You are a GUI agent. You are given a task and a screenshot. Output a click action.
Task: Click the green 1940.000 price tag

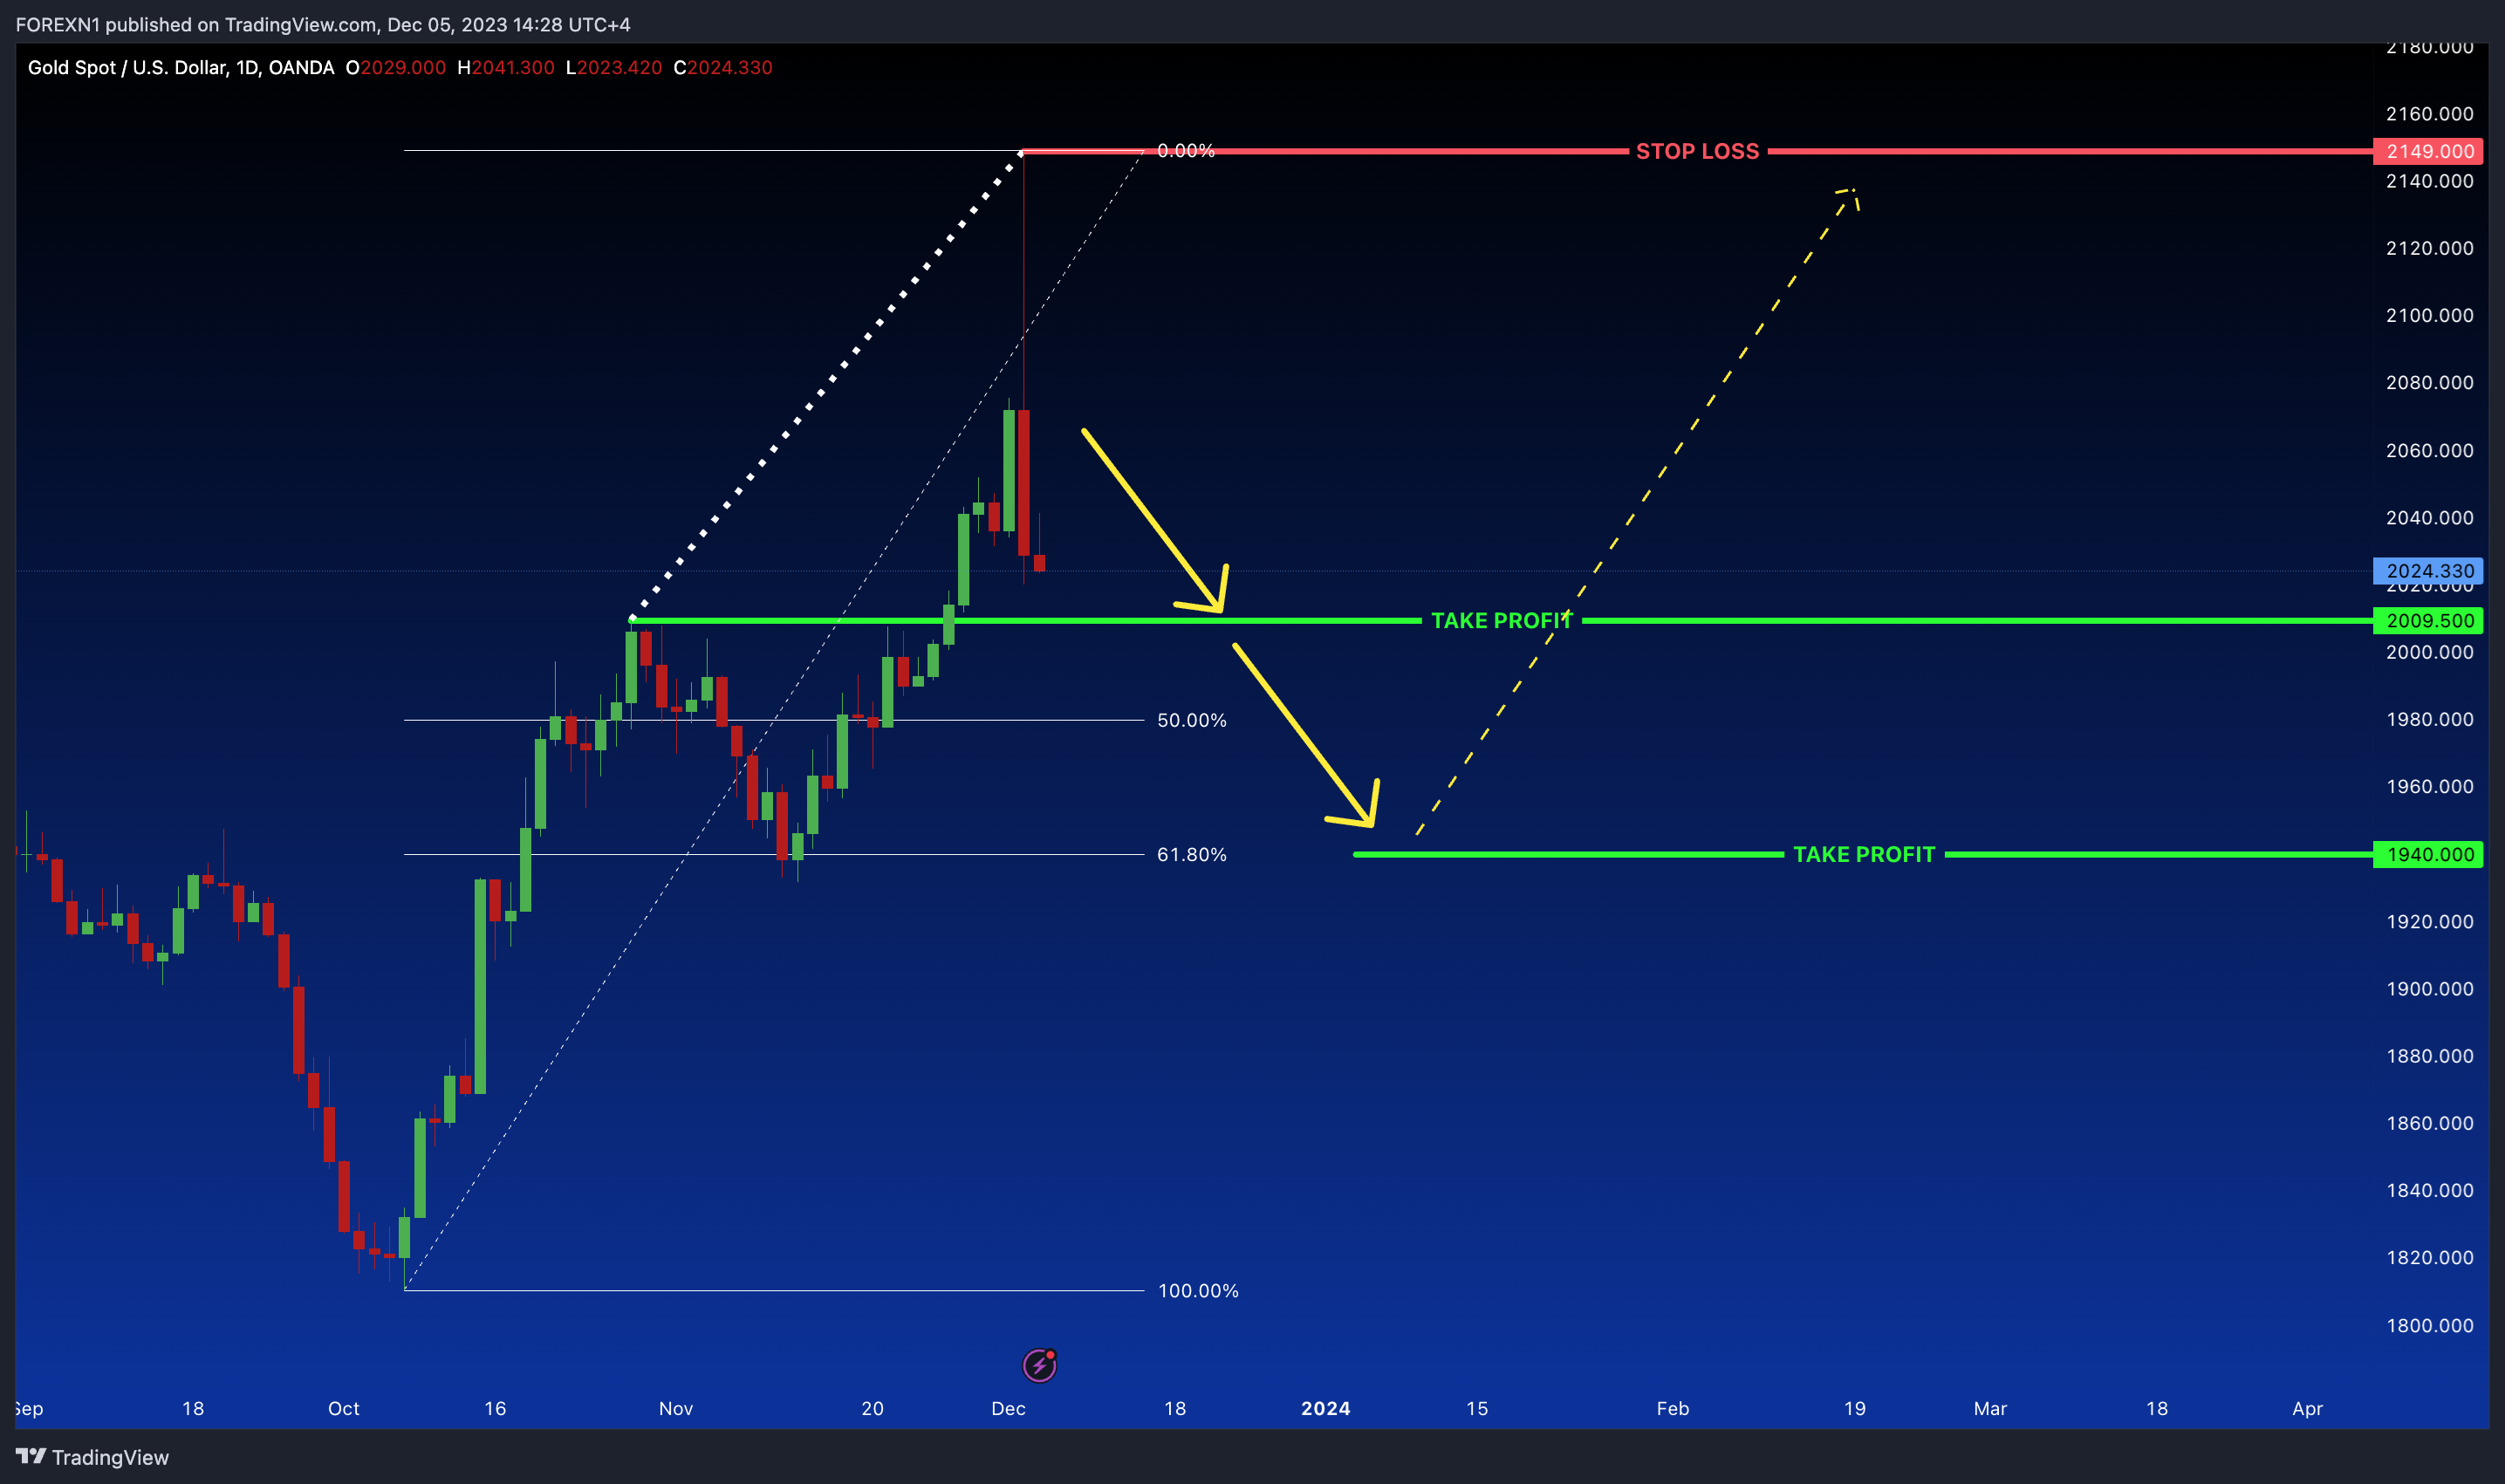2428,854
